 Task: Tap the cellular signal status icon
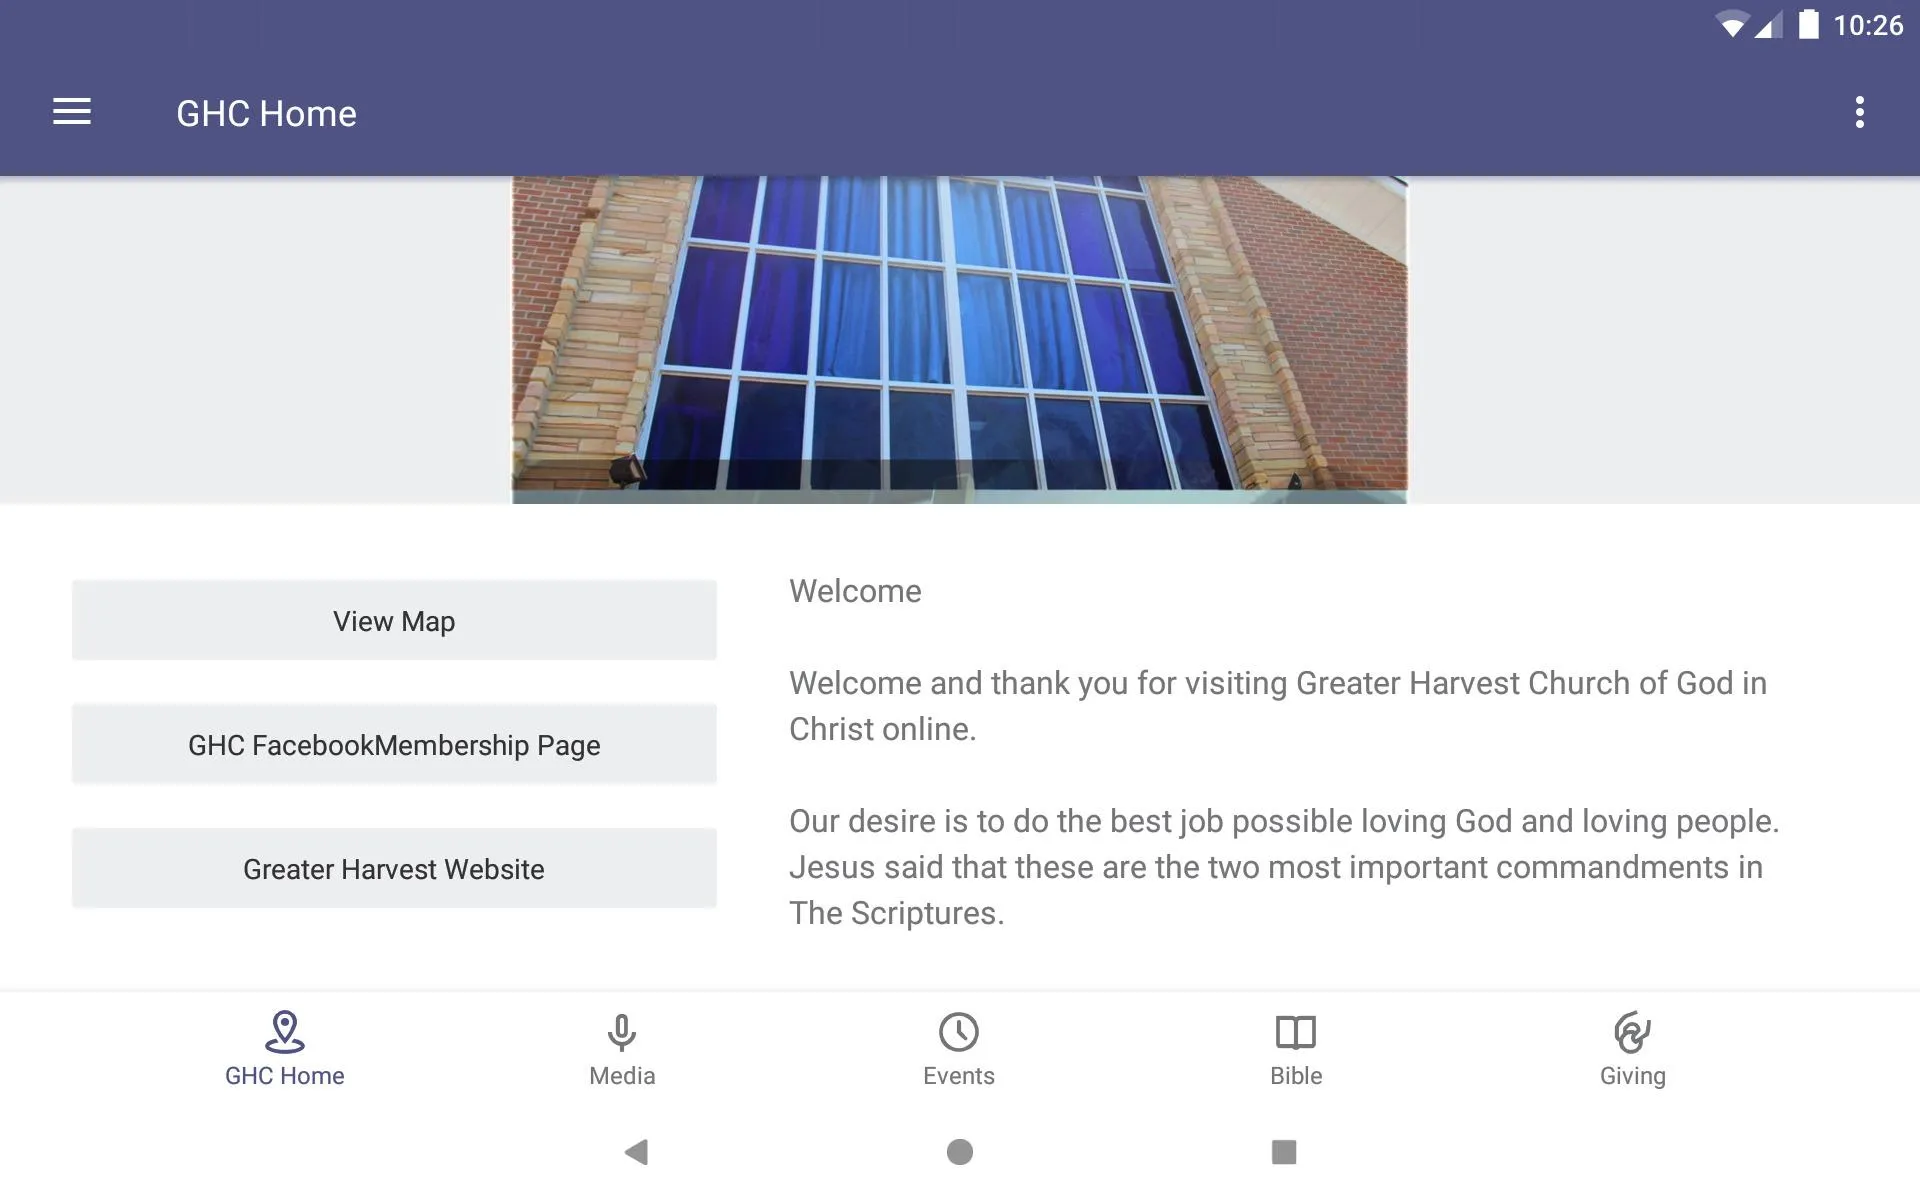point(1769,25)
